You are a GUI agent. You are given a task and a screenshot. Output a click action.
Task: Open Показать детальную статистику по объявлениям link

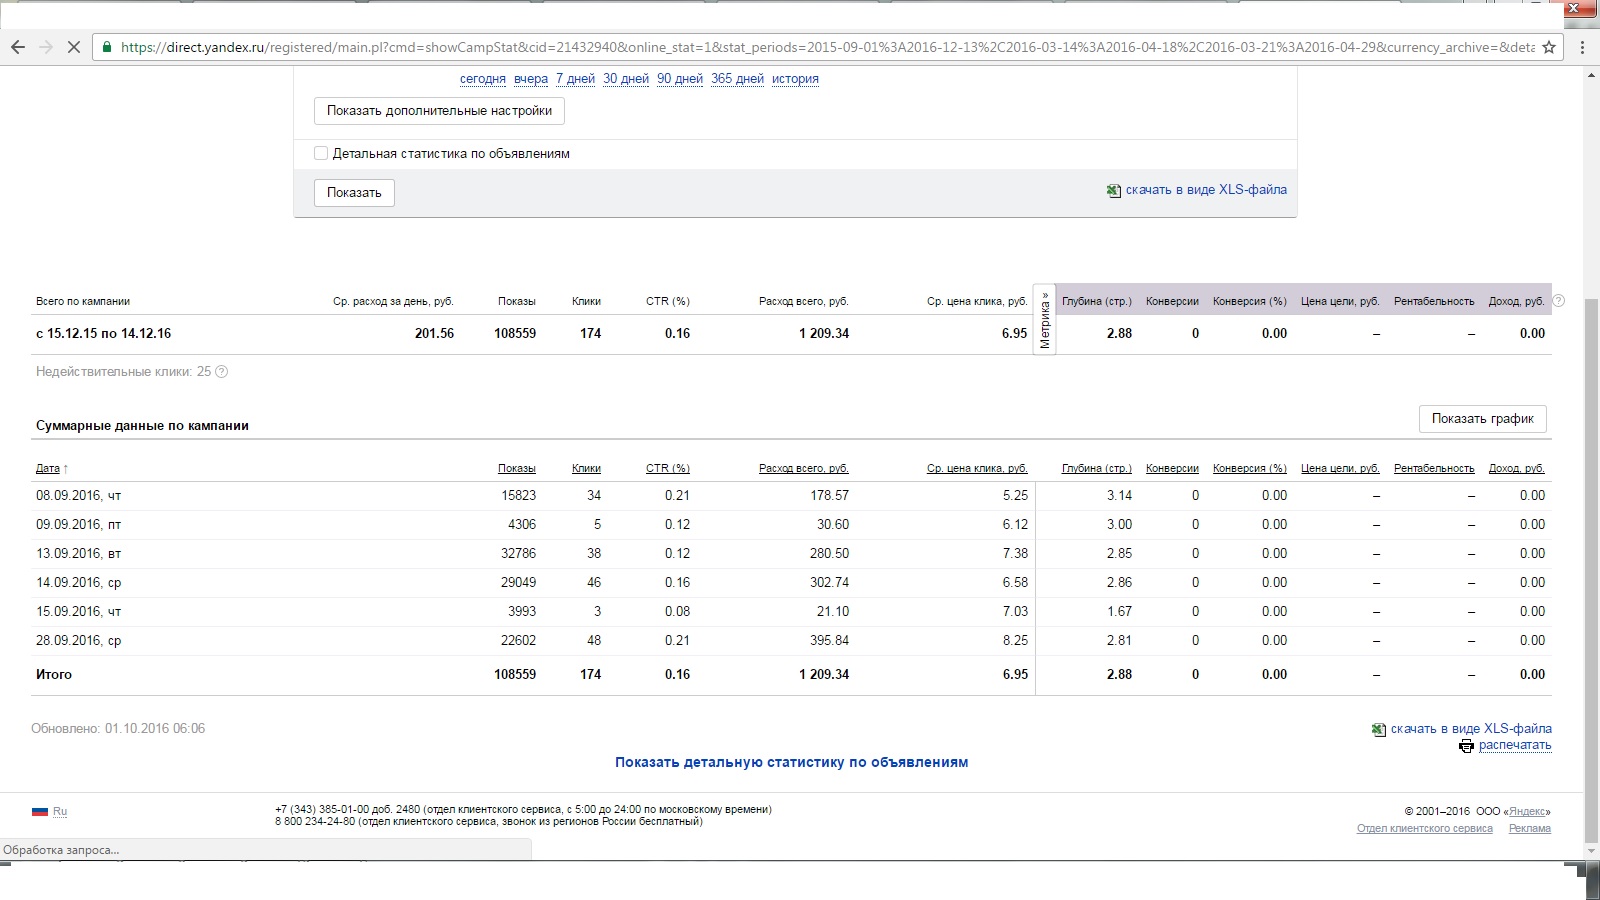coord(791,762)
